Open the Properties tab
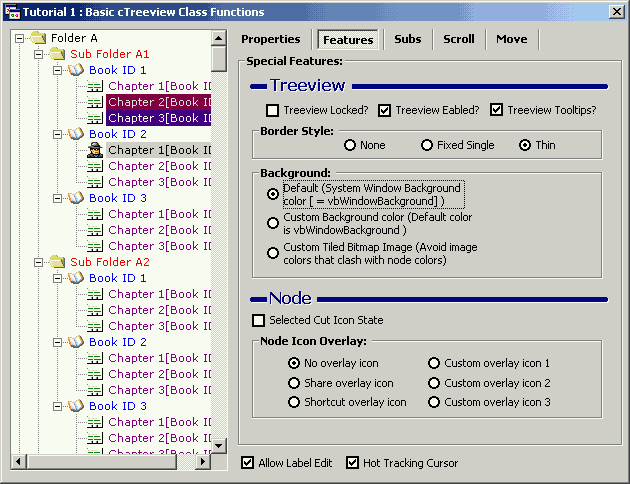Screen dimensions: 630x484 pyautogui.click(x=271, y=39)
